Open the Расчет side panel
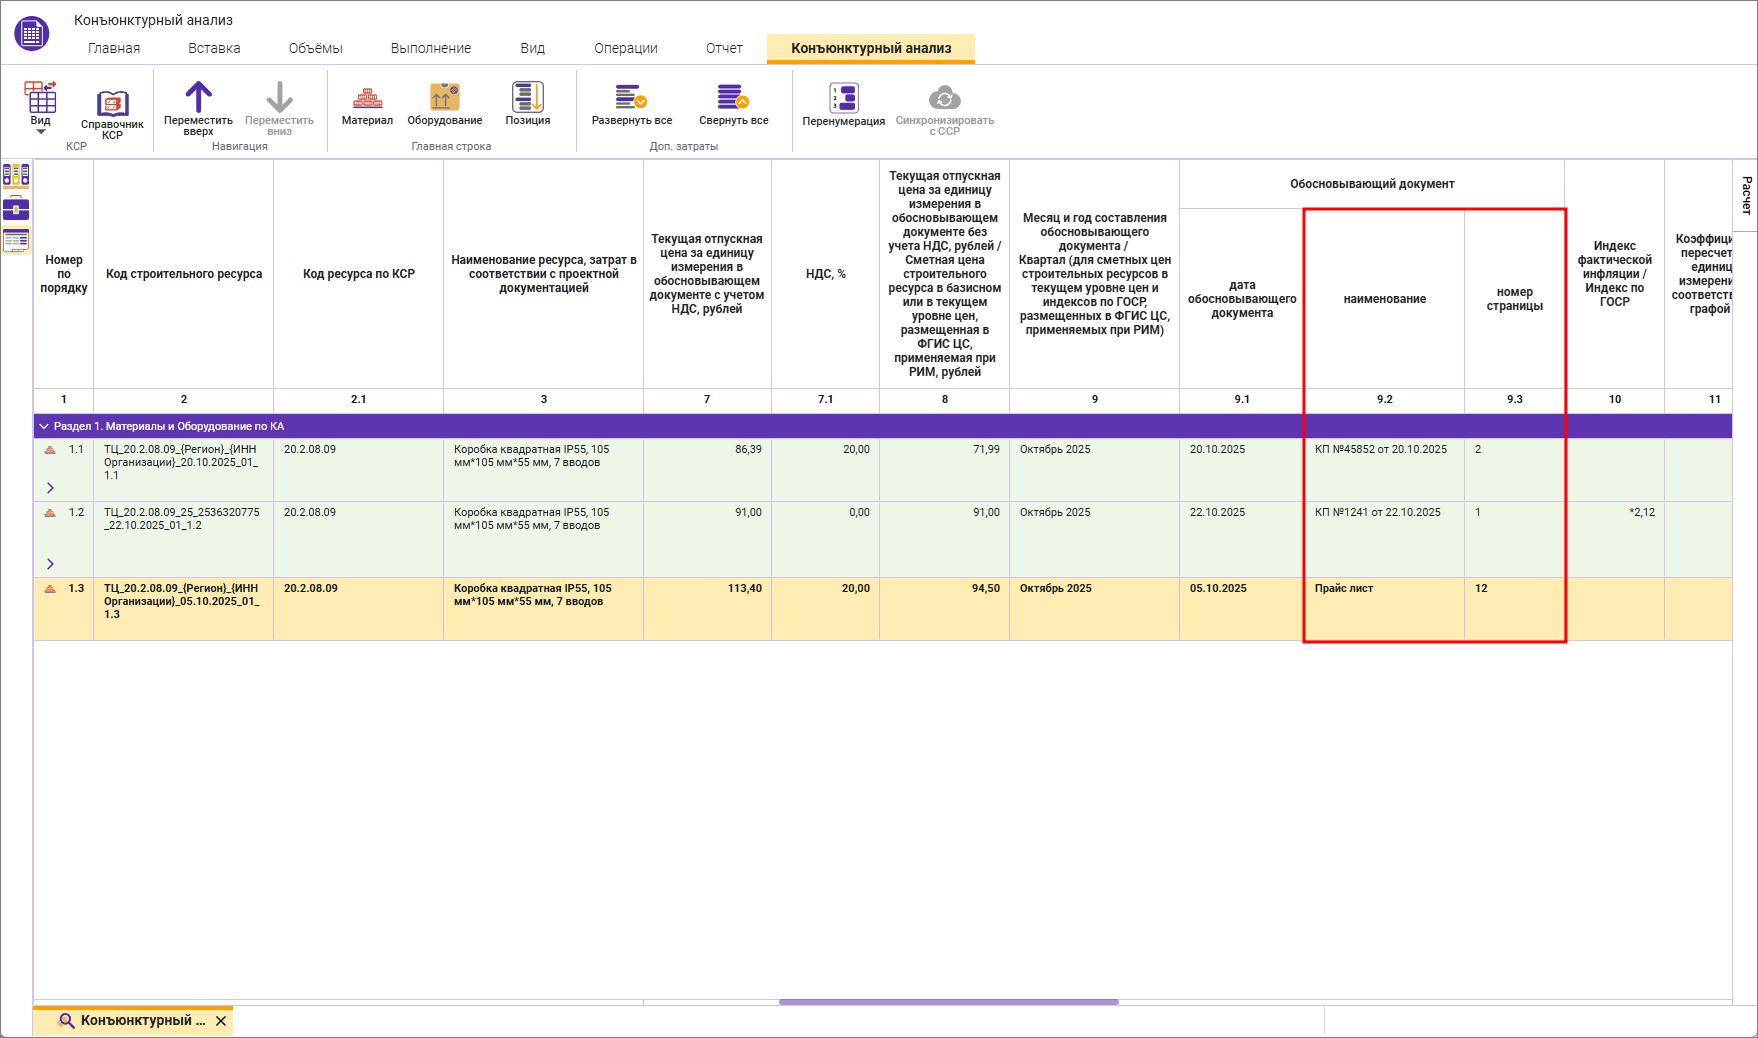This screenshot has width=1758, height=1038. click(x=1746, y=195)
